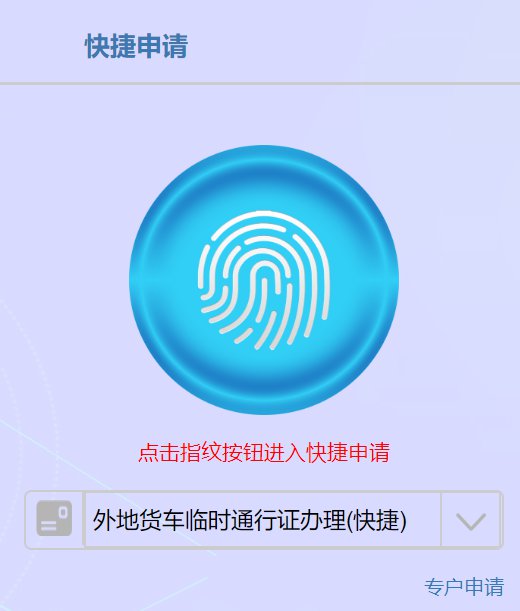The height and width of the screenshot is (611, 520).
Task: Click the gray card icon beside dropdown
Action: click(54, 518)
